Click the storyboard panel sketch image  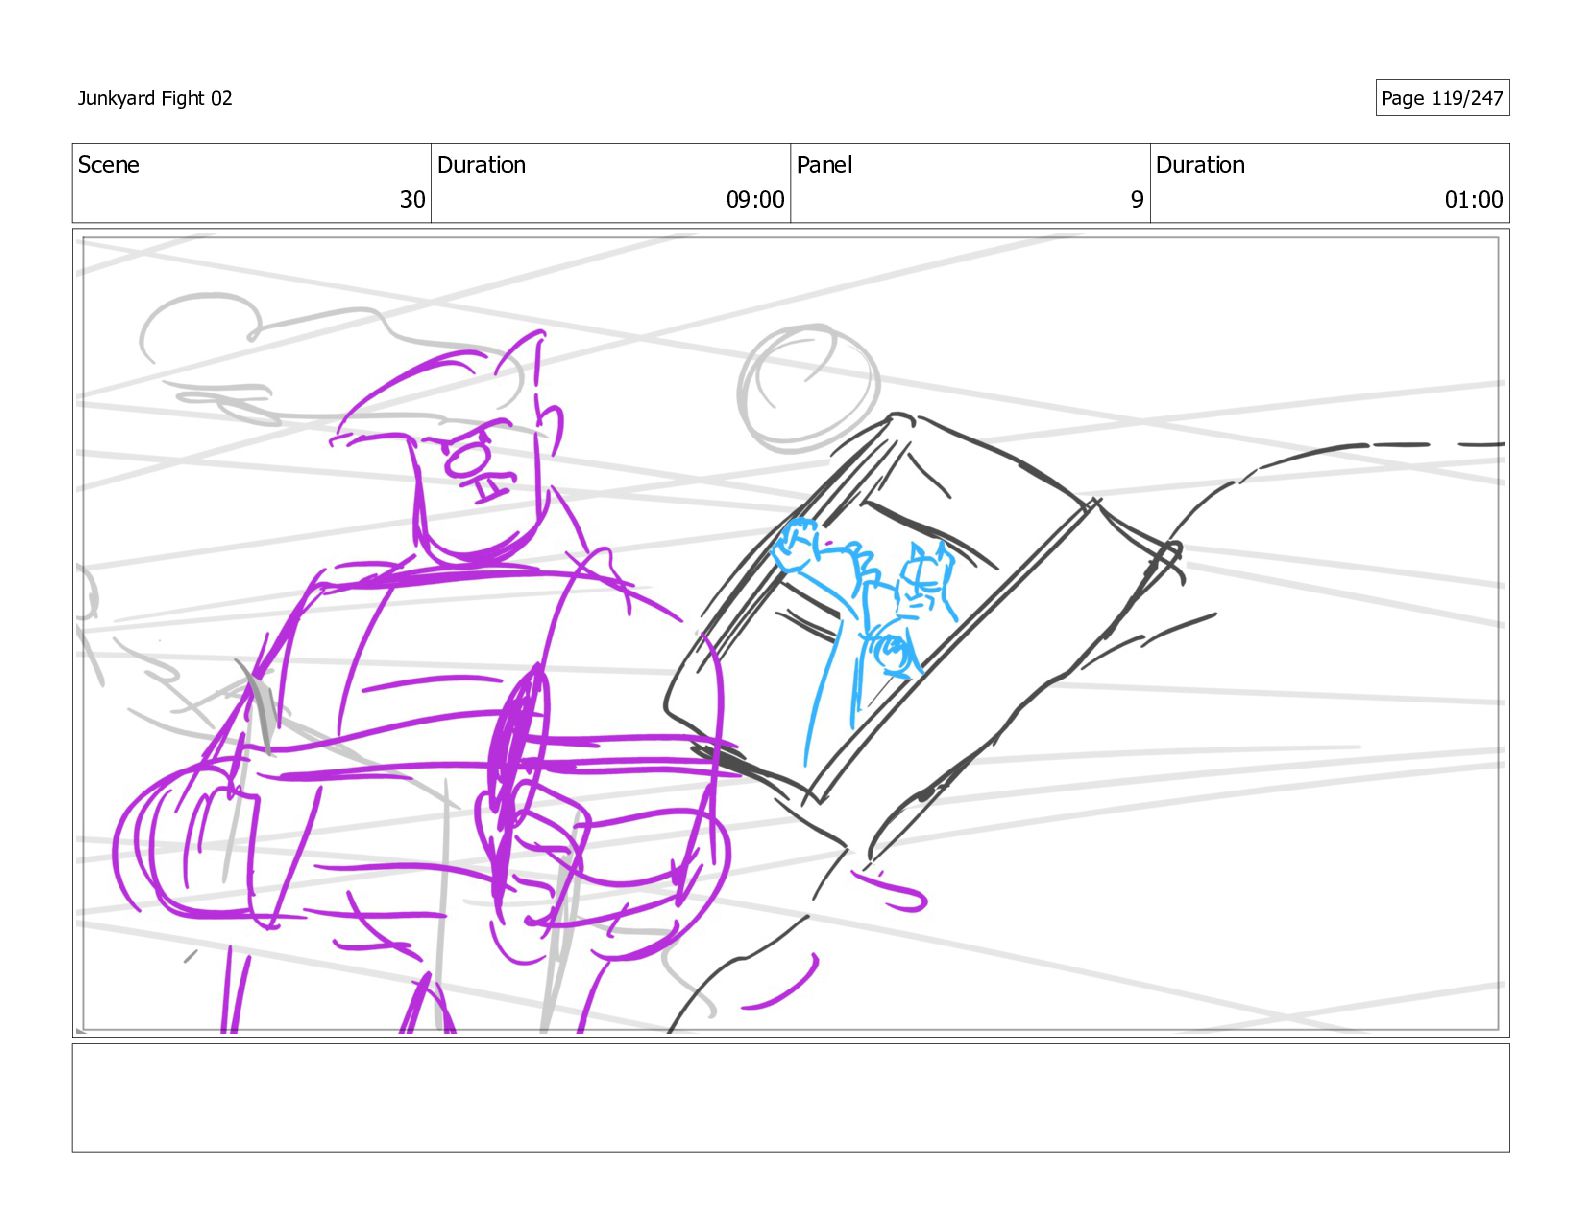pyautogui.click(x=790, y=633)
